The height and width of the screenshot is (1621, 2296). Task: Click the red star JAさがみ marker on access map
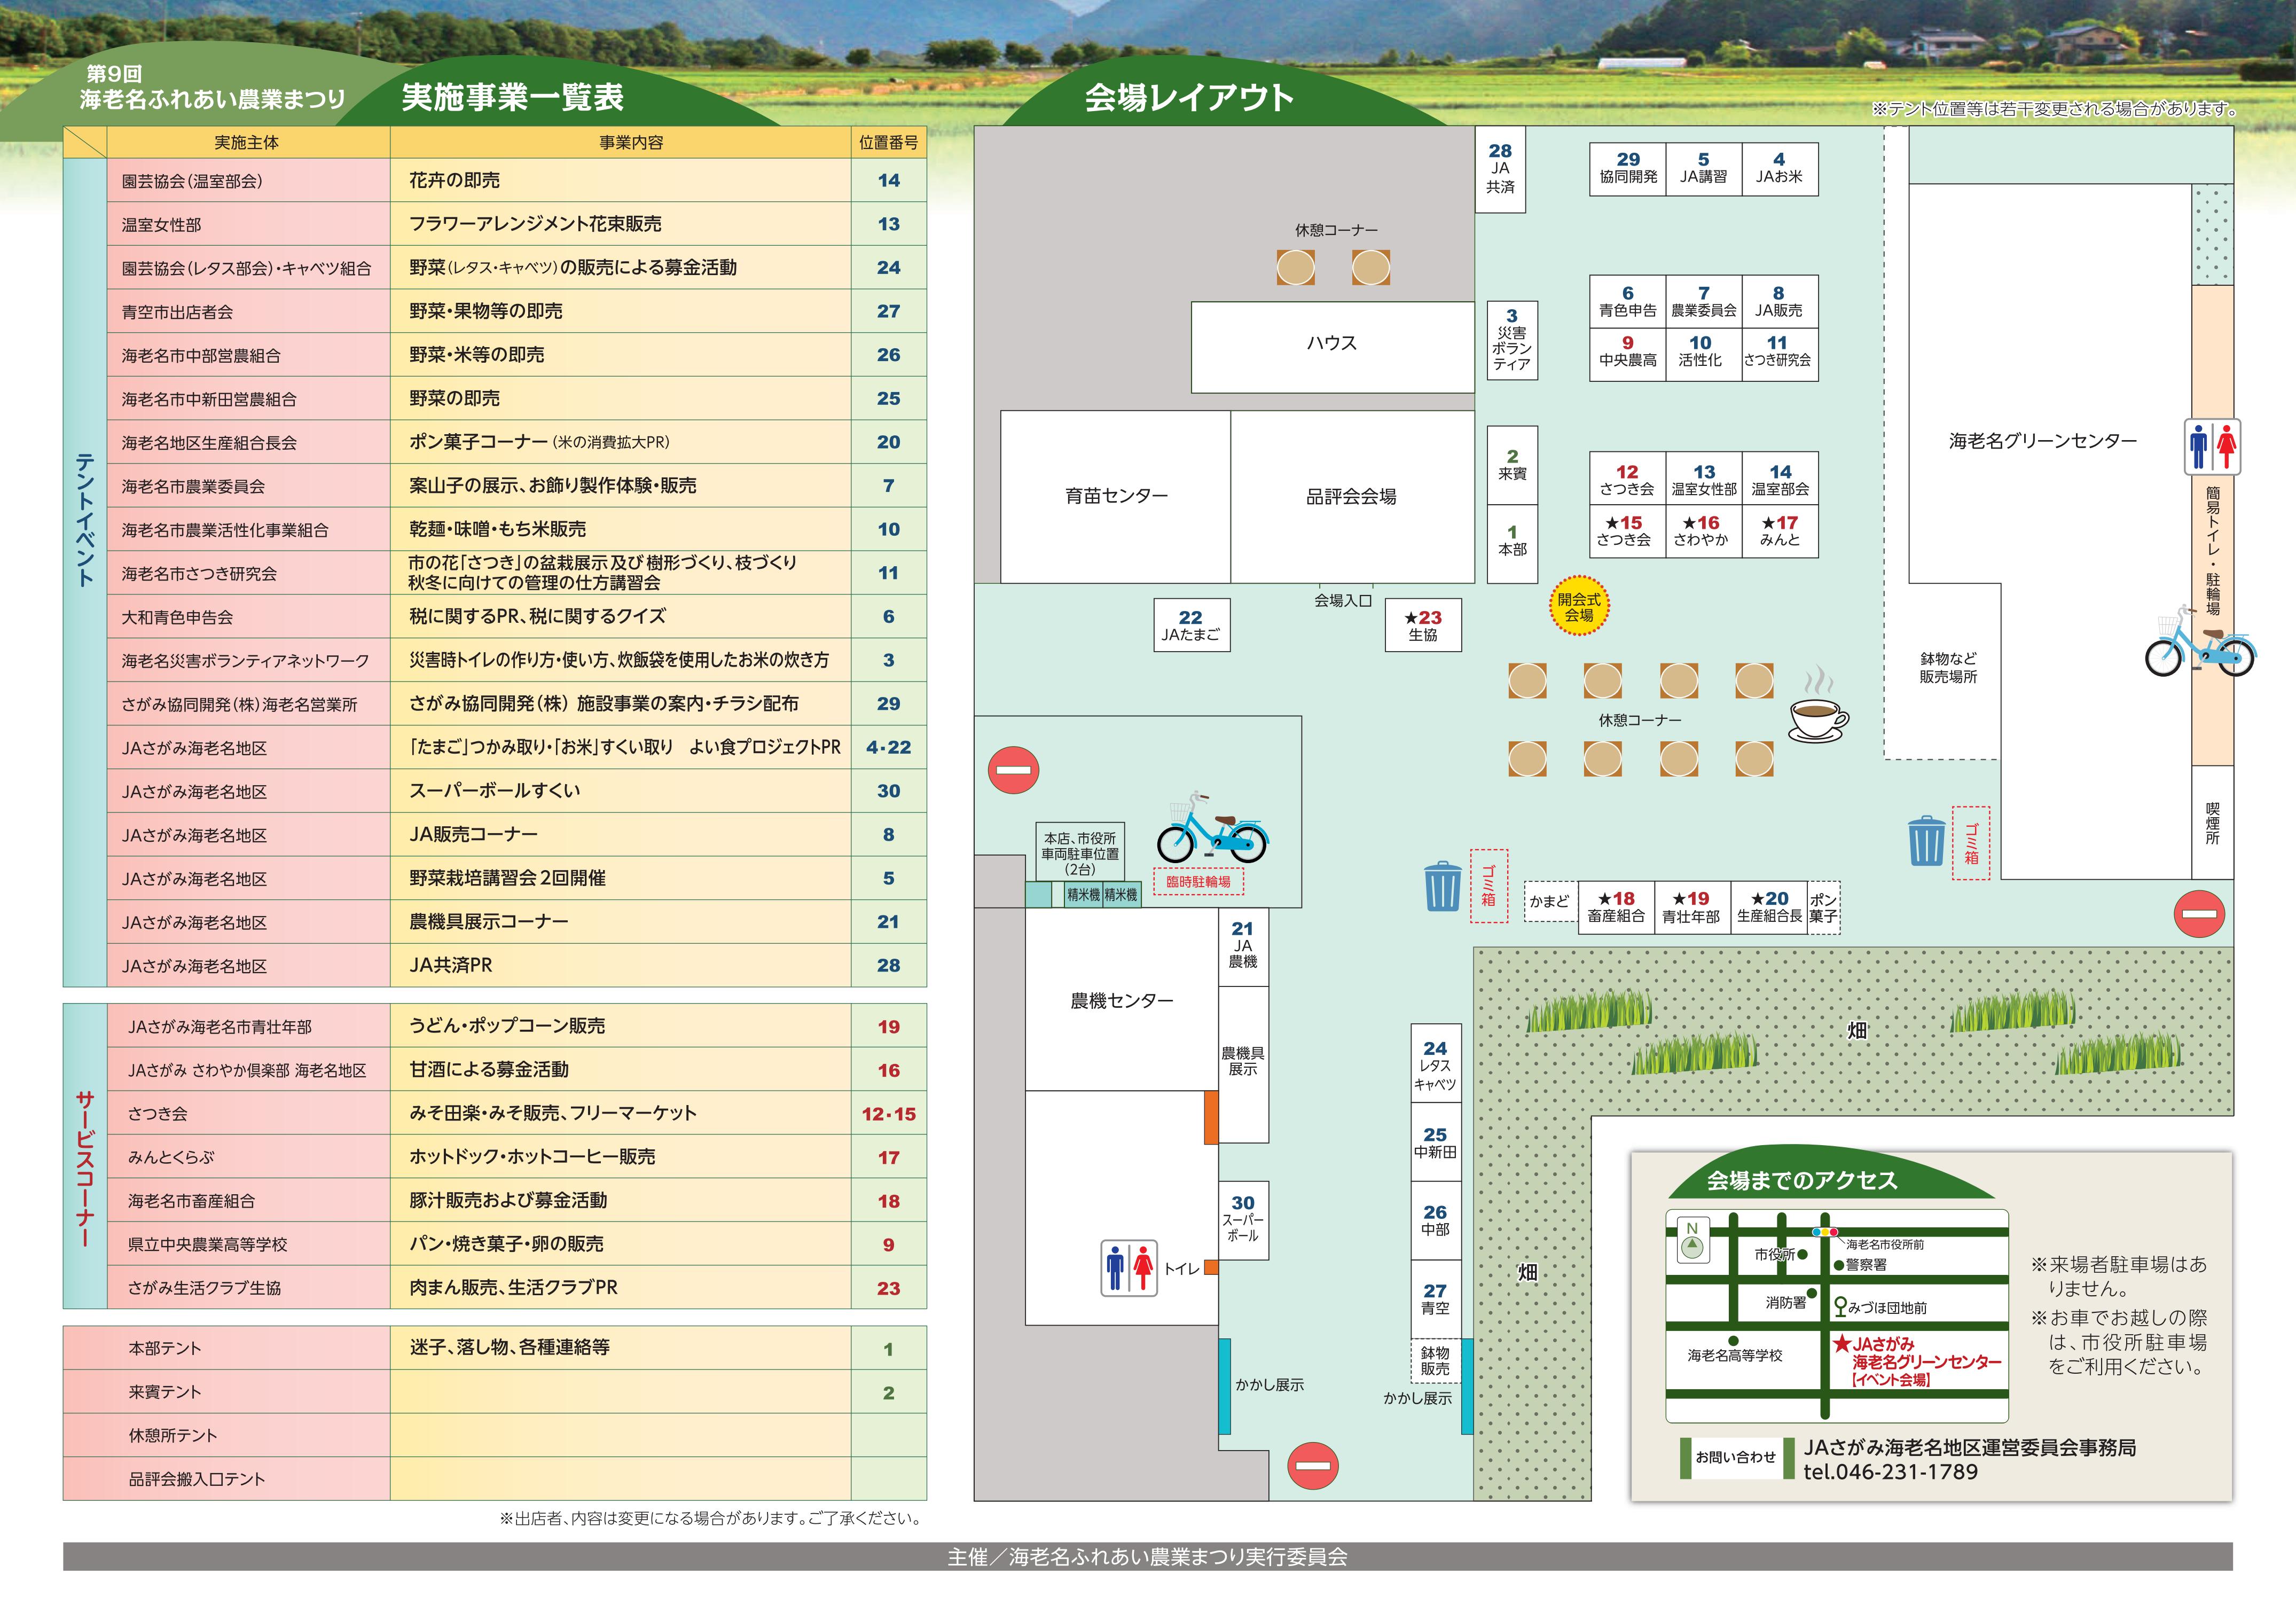click(1841, 1343)
